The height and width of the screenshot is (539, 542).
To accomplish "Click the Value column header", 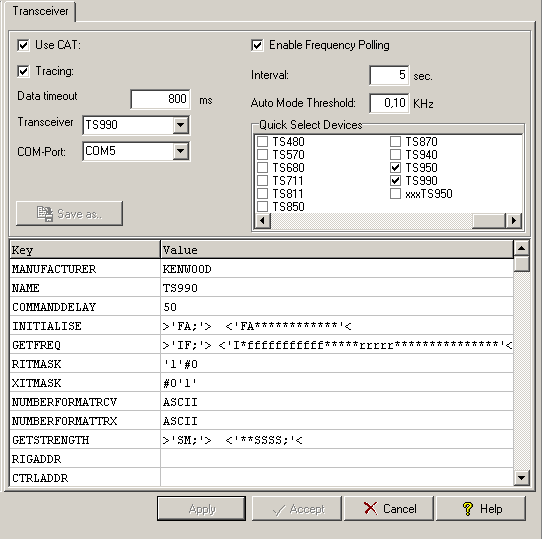I will coord(337,250).
